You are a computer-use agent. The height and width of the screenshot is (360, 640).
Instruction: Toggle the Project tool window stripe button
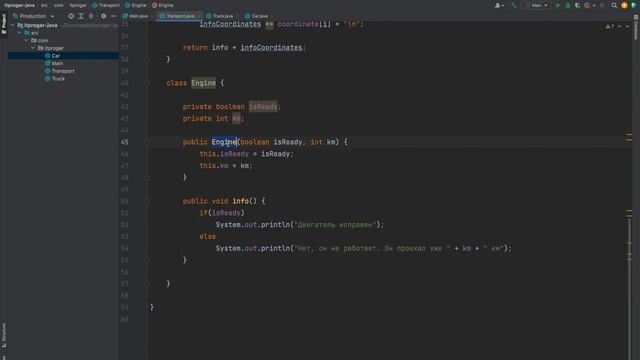click(4, 24)
